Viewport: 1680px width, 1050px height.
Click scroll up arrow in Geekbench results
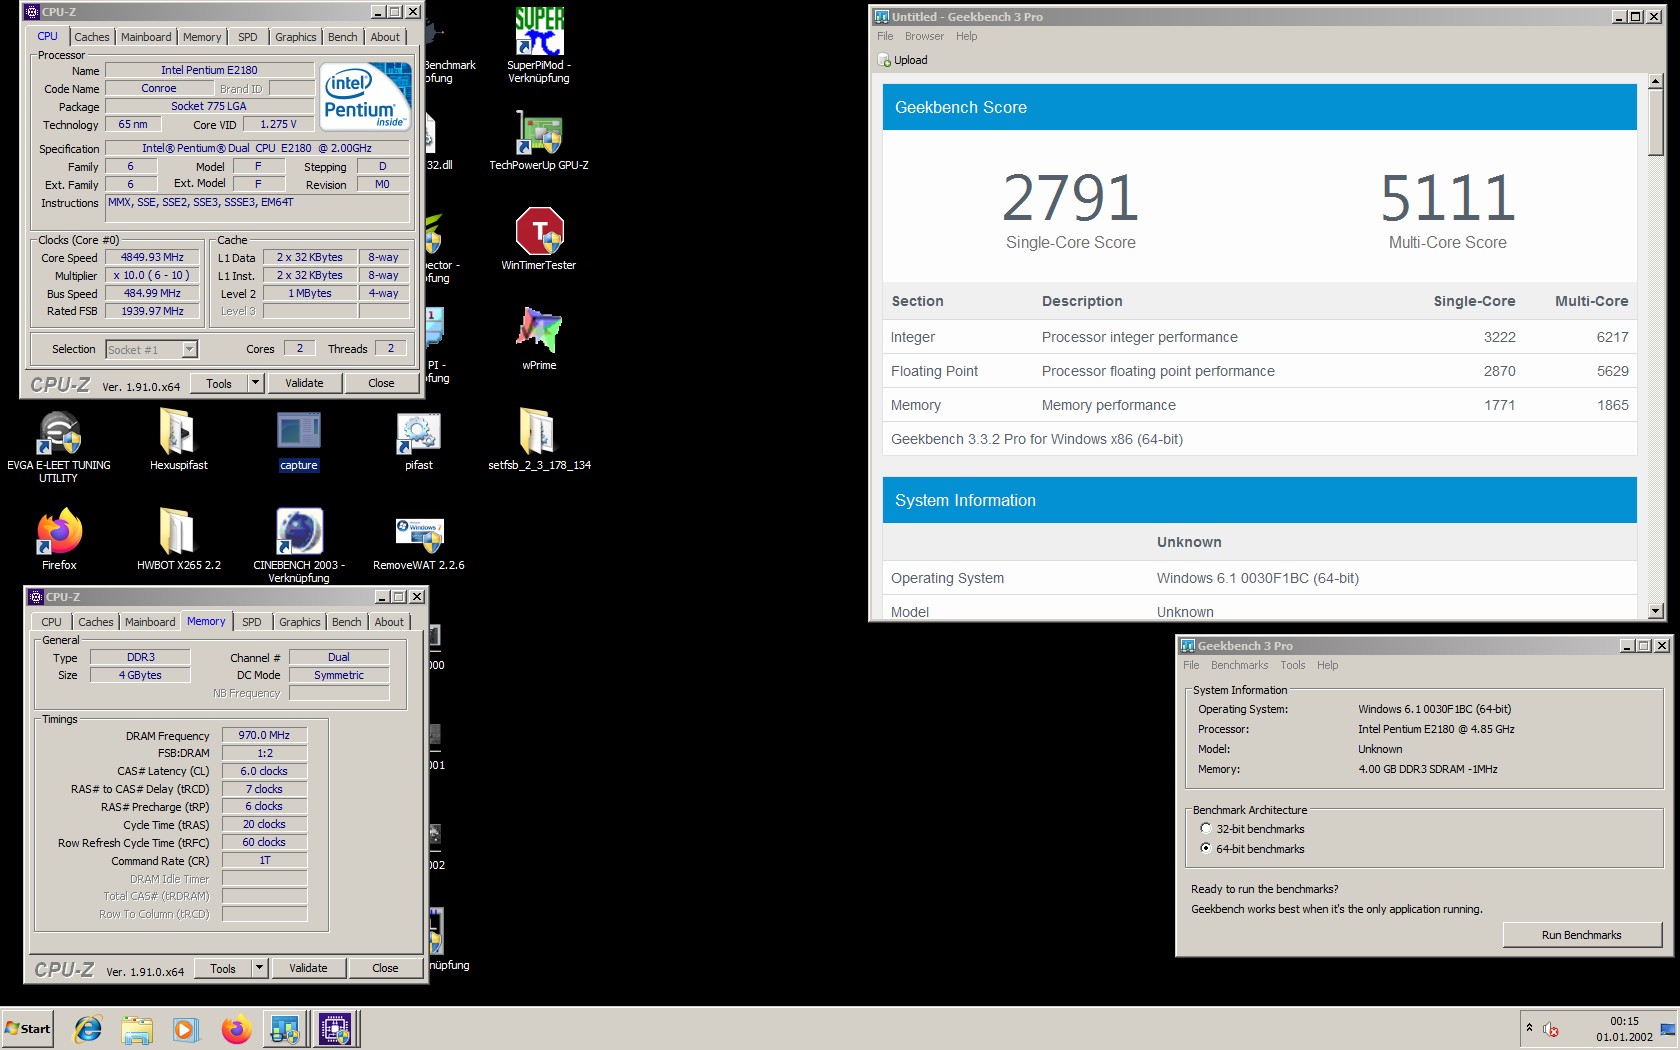pyautogui.click(x=1655, y=81)
